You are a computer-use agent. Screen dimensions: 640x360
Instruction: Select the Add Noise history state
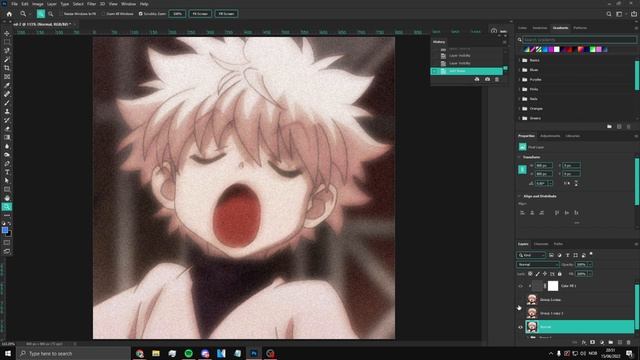467,71
